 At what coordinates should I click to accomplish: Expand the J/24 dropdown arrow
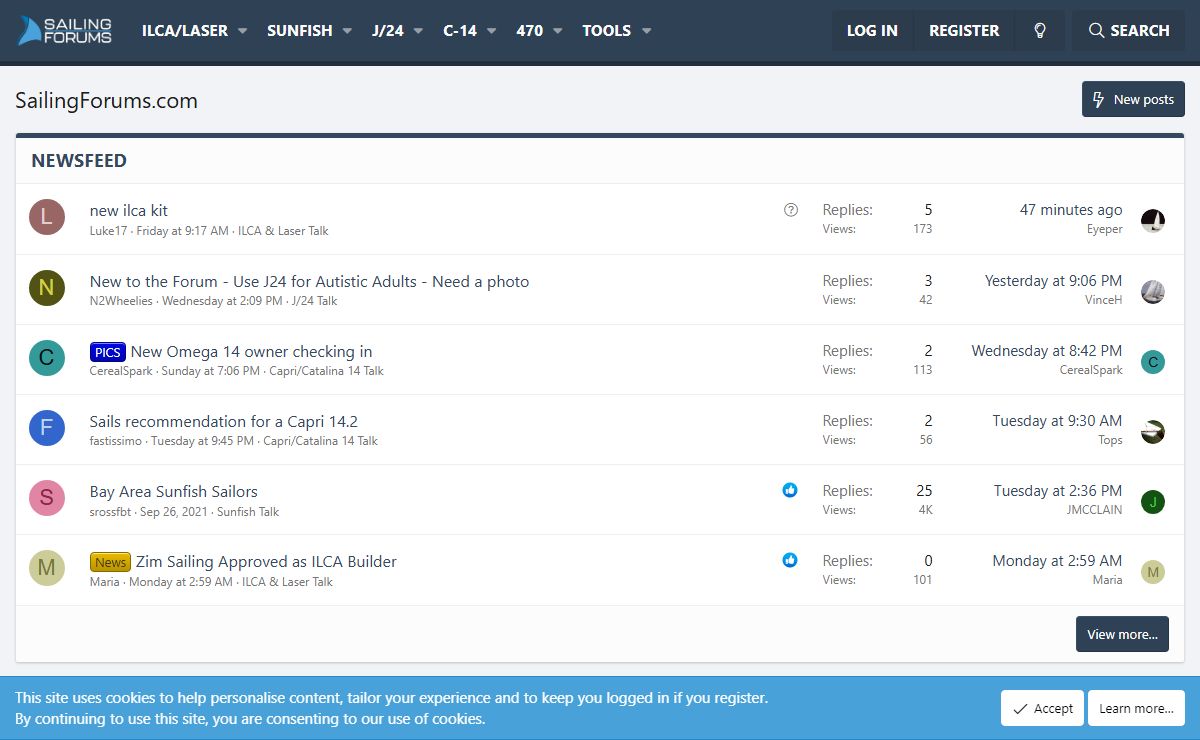click(418, 31)
